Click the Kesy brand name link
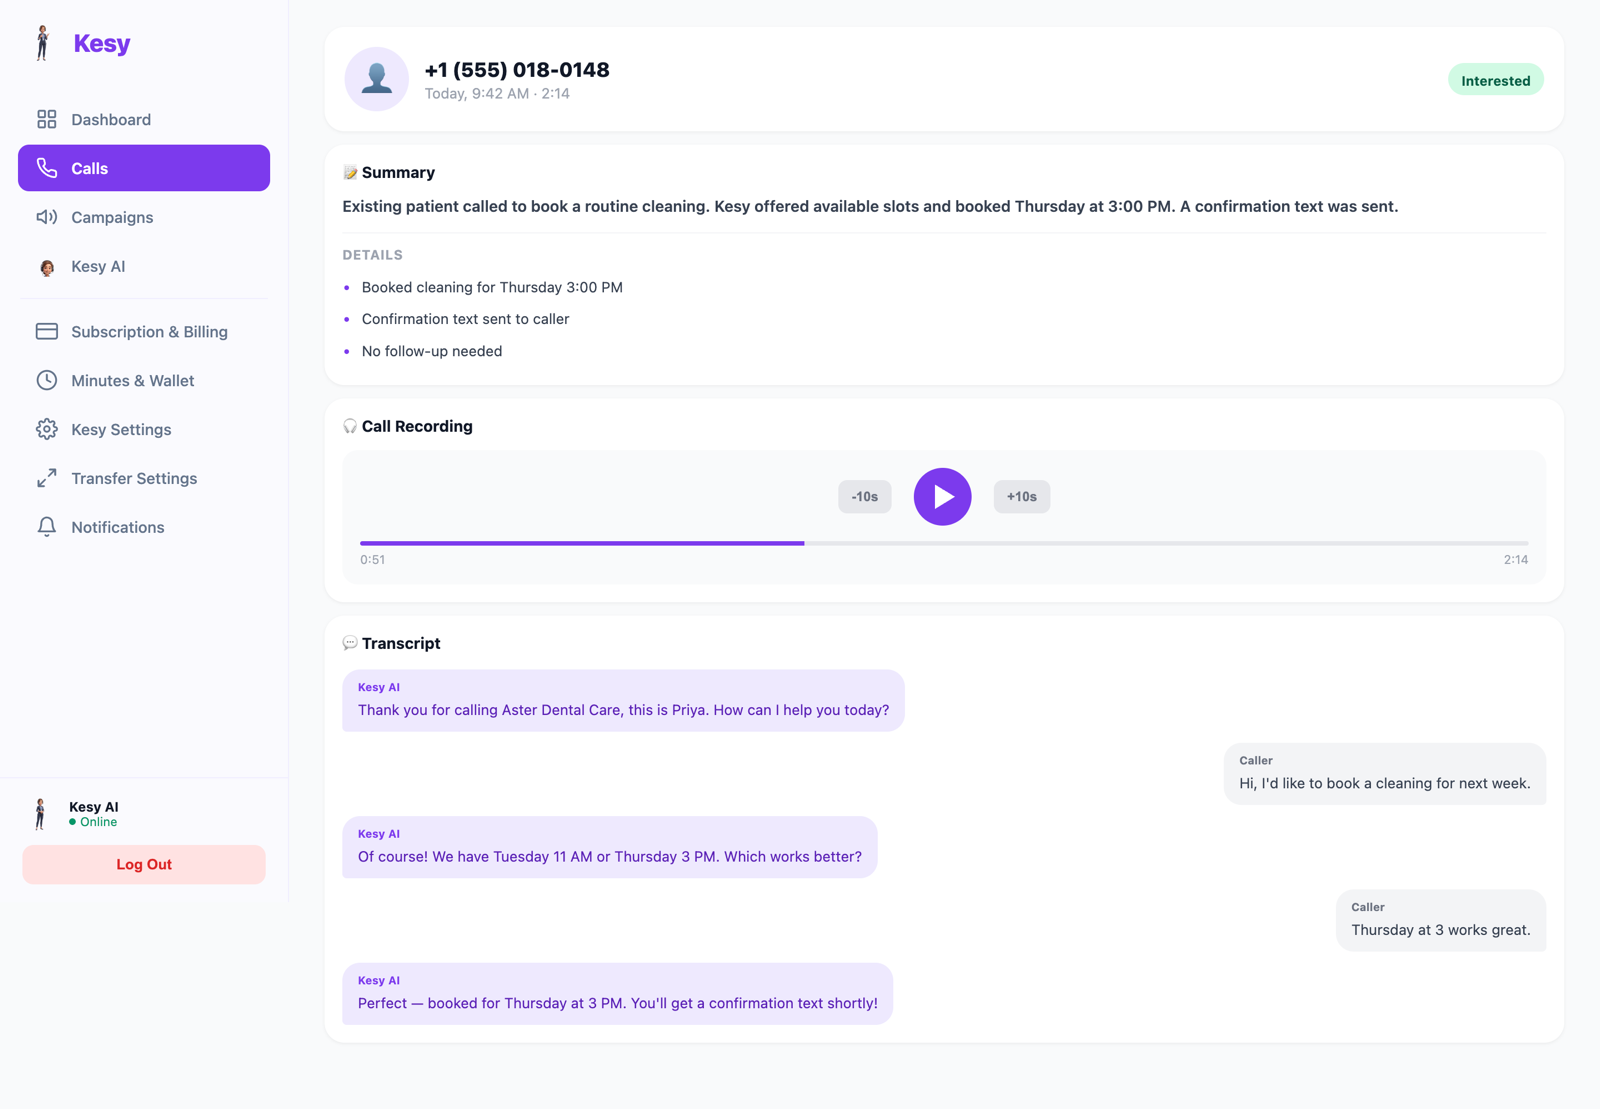1600x1109 pixels. [x=102, y=43]
